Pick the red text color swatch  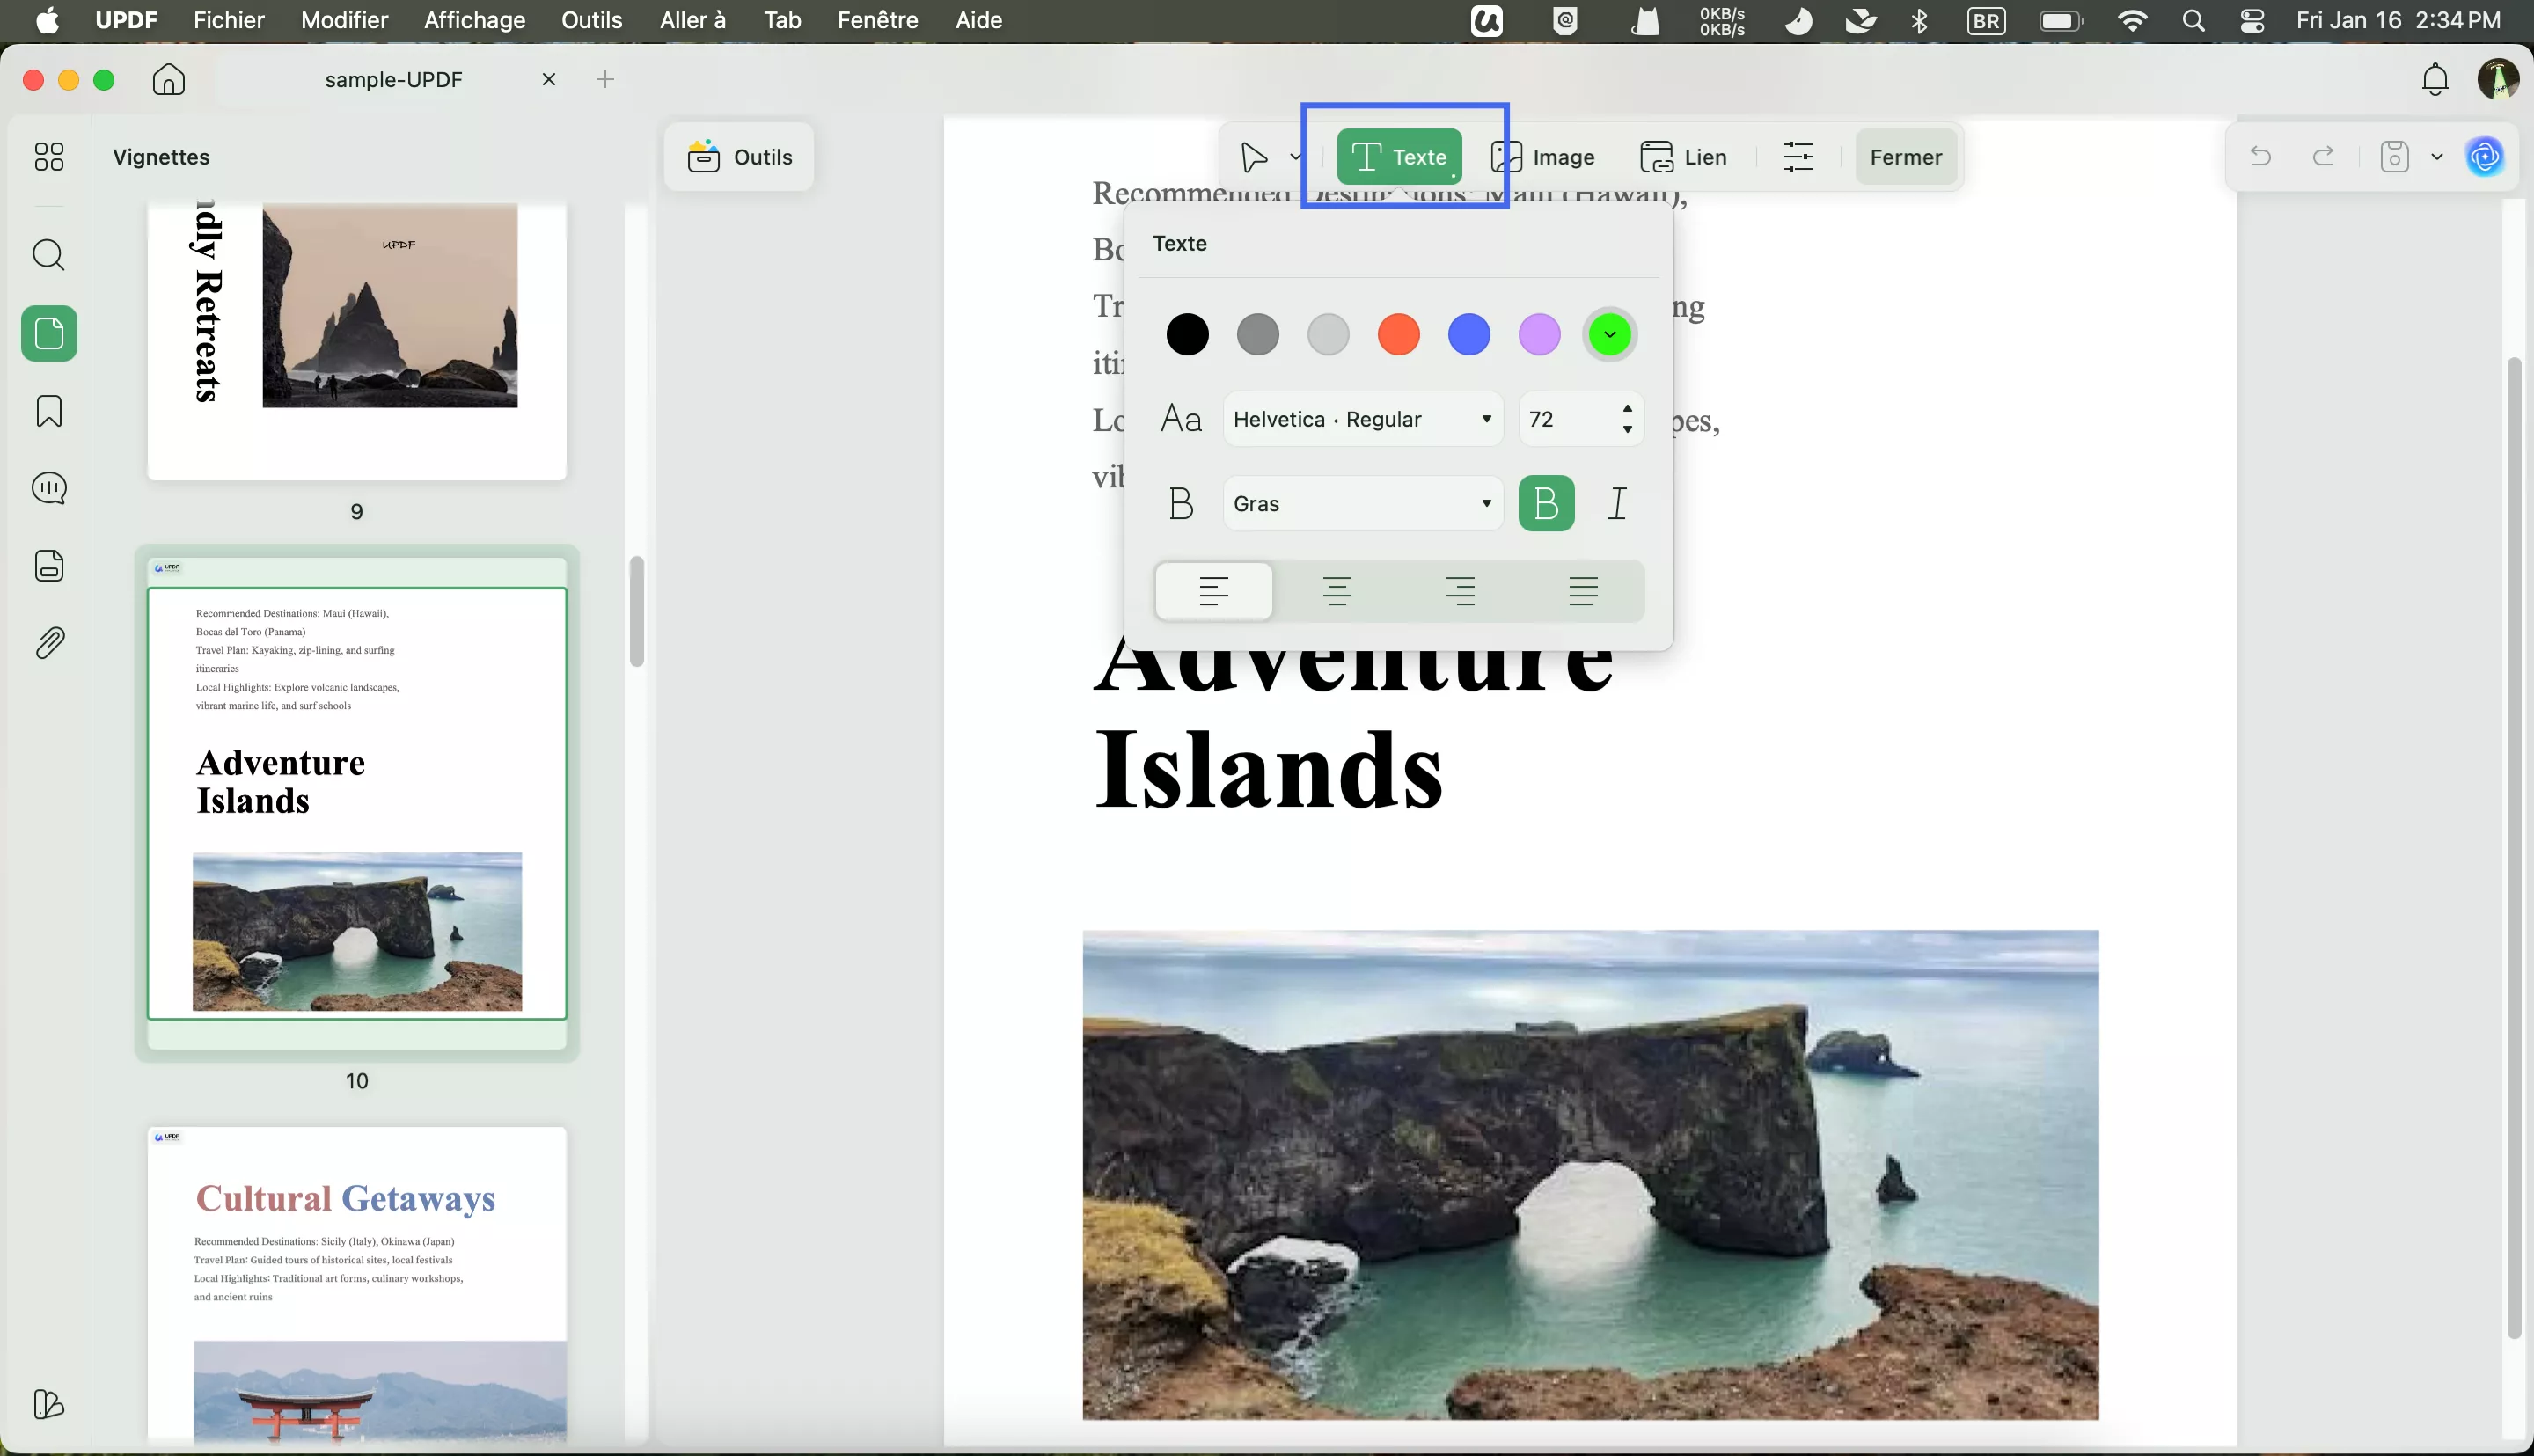pos(1398,334)
